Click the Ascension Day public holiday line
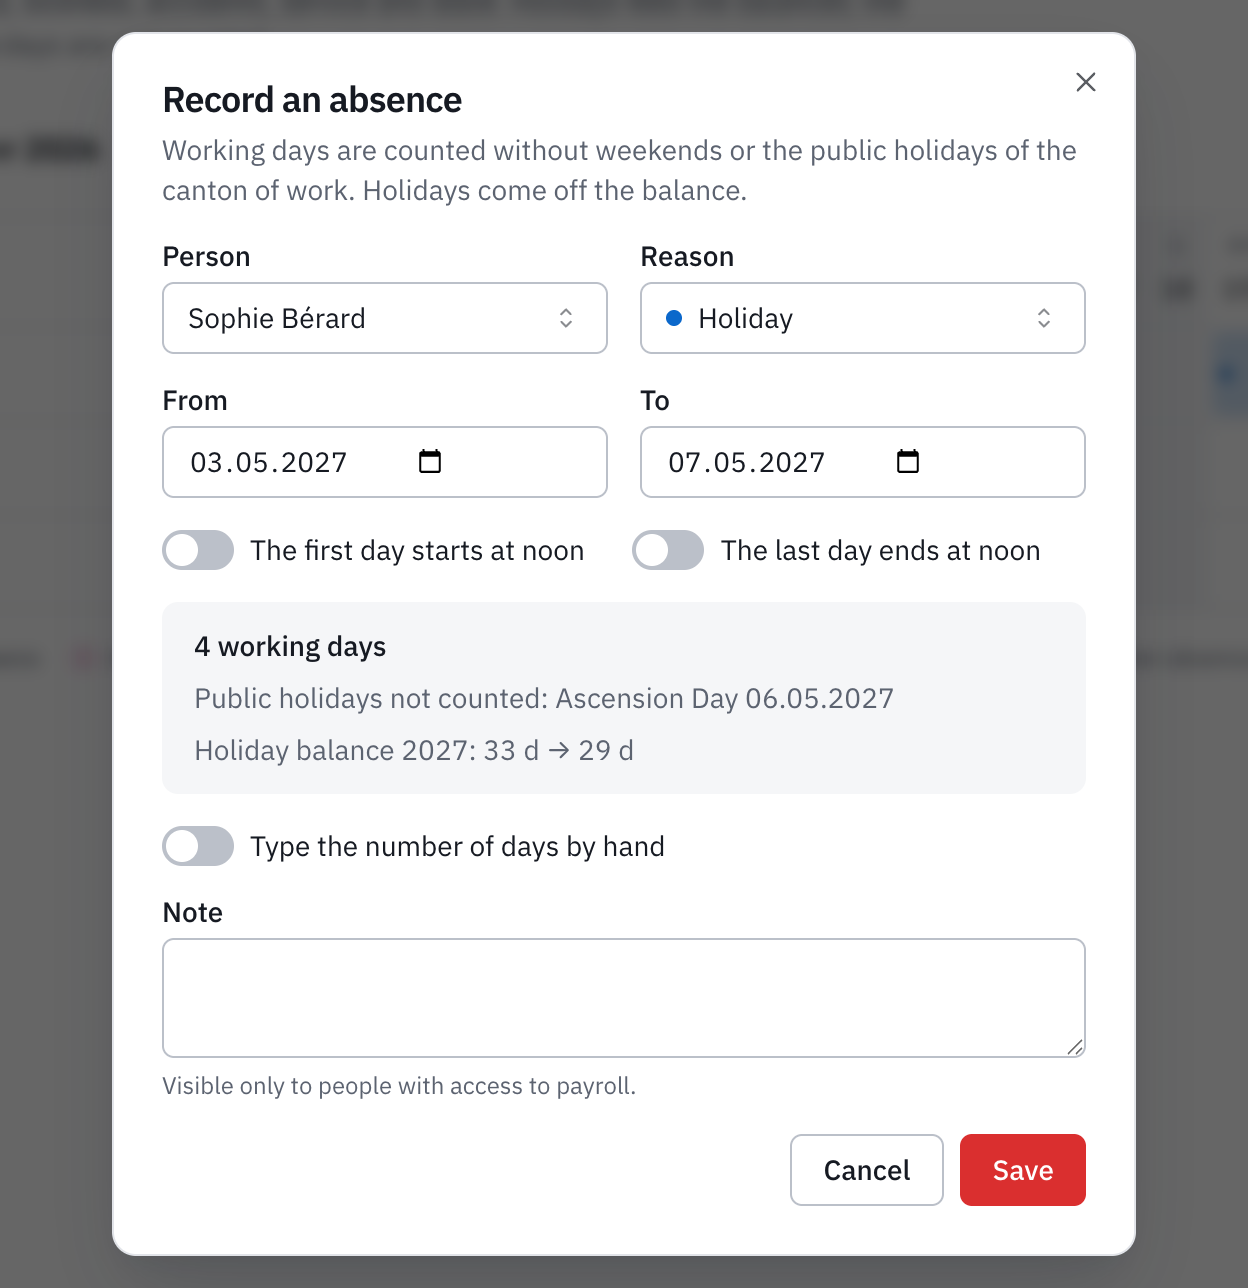The height and width of the screenshot is (1288, 1248). (x=544, y=698)
